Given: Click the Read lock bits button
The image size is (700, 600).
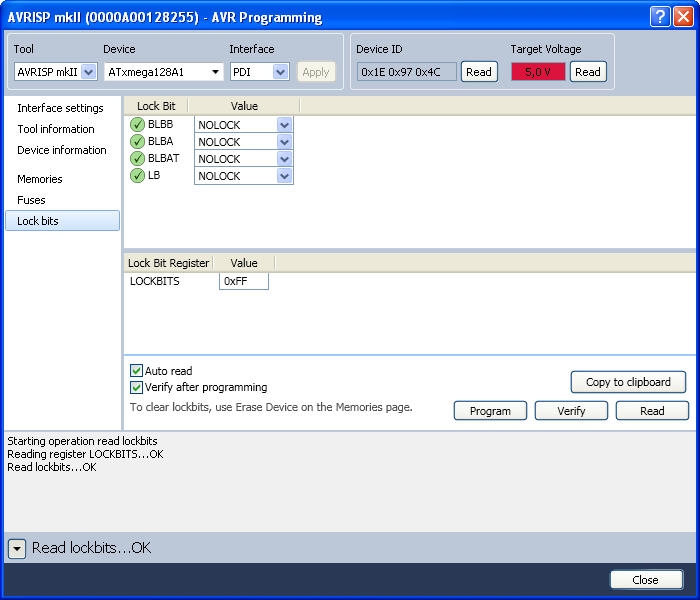Looking at the screenshot, I should click(652, 411).
